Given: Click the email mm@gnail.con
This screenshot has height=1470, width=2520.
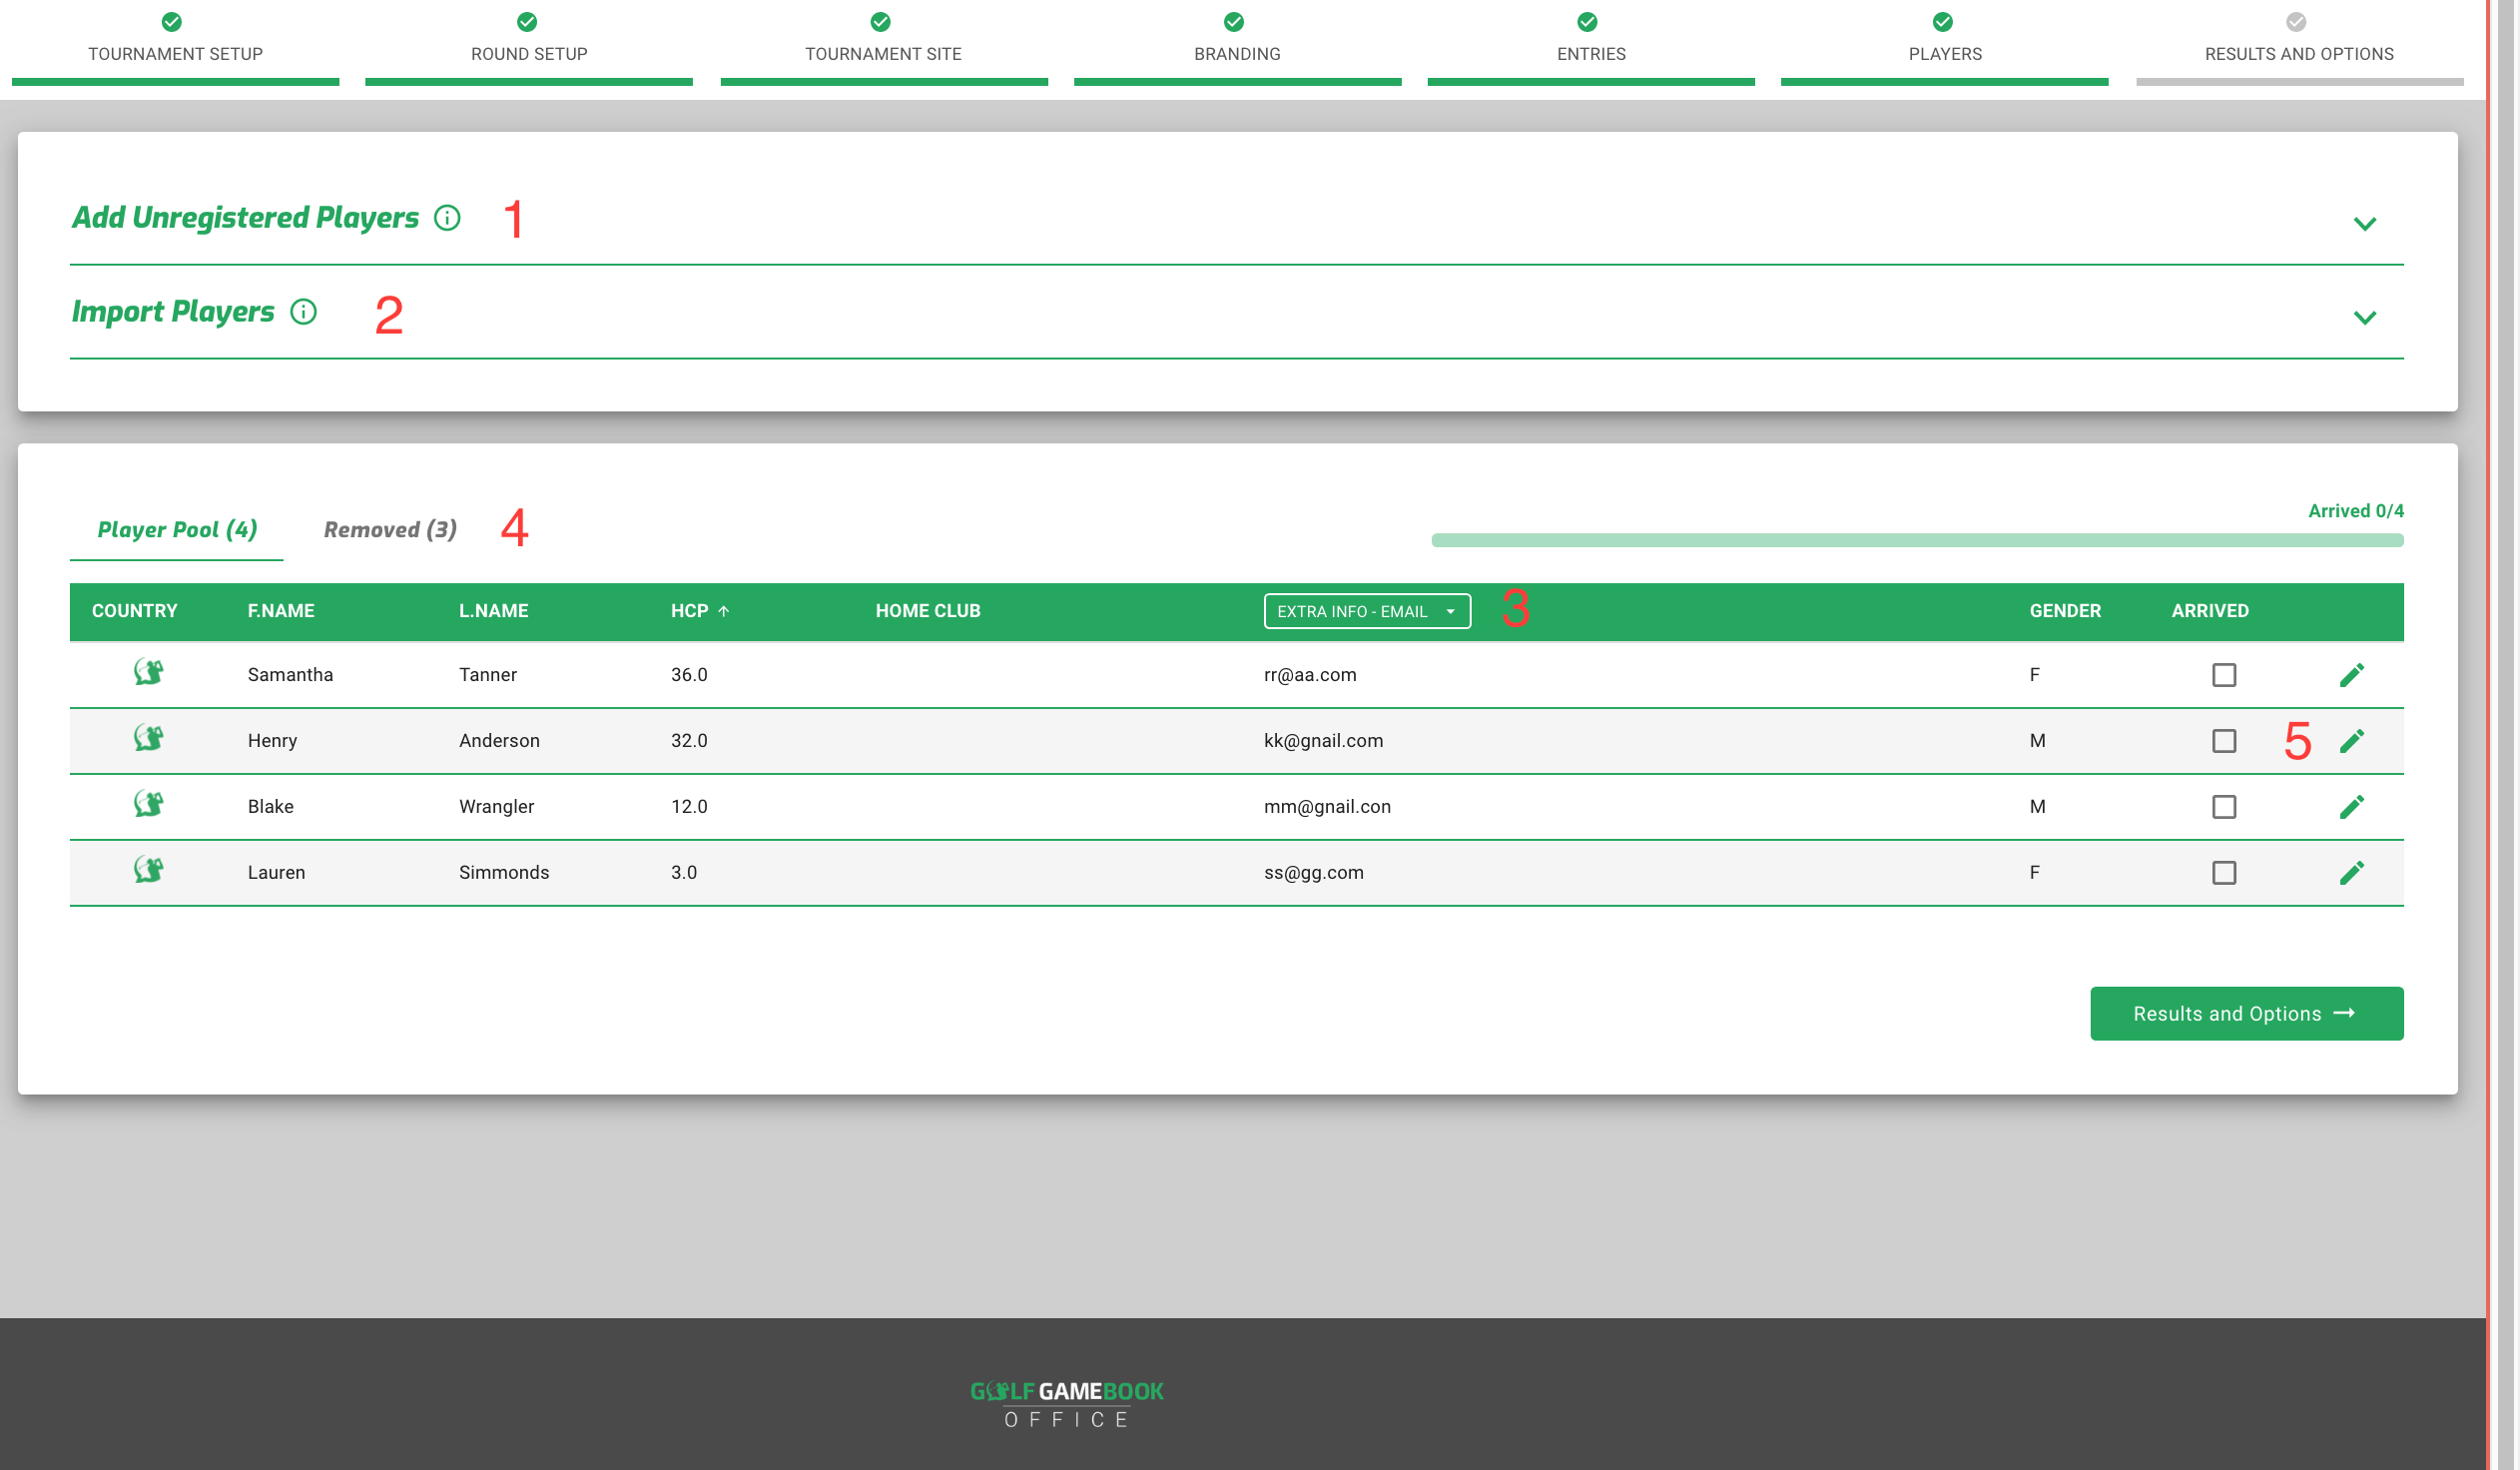Looking at the screenshot, I should [1330, 808].
